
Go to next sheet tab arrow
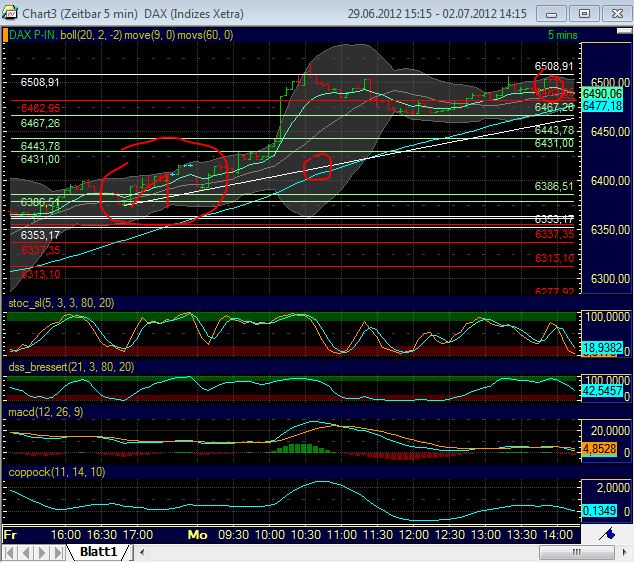(x=42, y=552)
